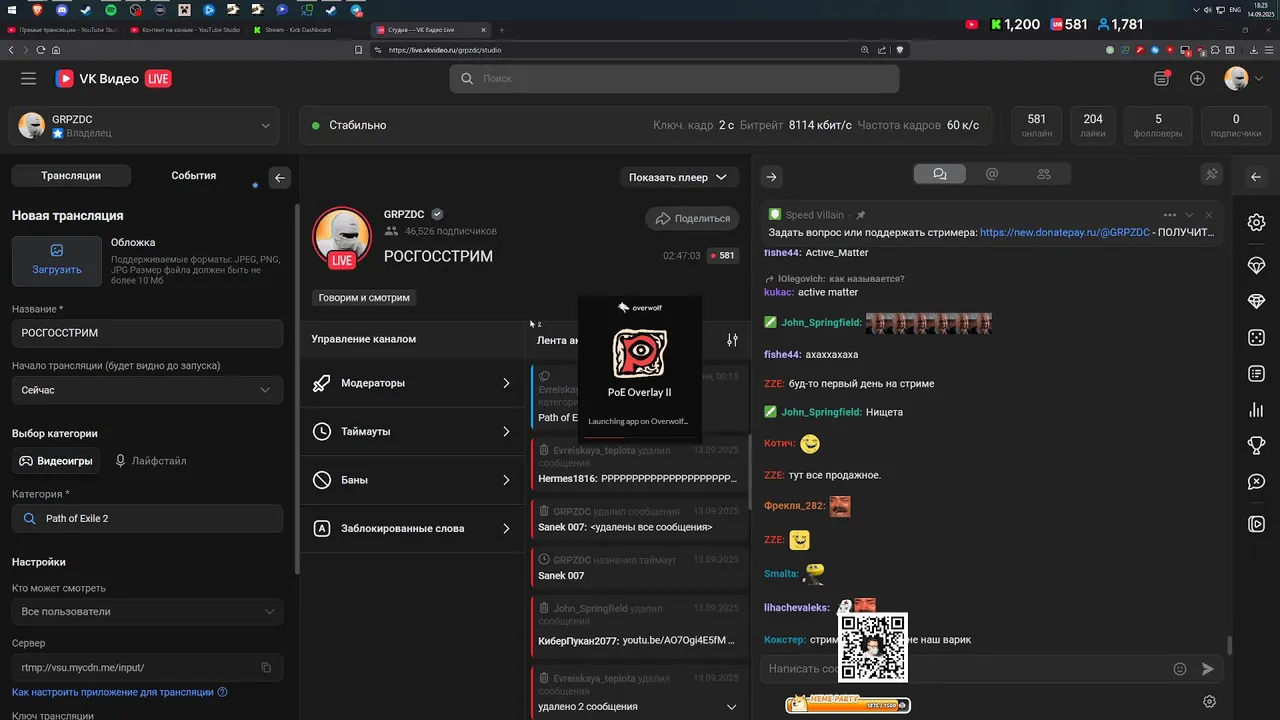Viewport: 1280px width, 720px height.
Task: Switch to Stream - Kick Dashboard browser tab
Action: click(x=298, y=30)
